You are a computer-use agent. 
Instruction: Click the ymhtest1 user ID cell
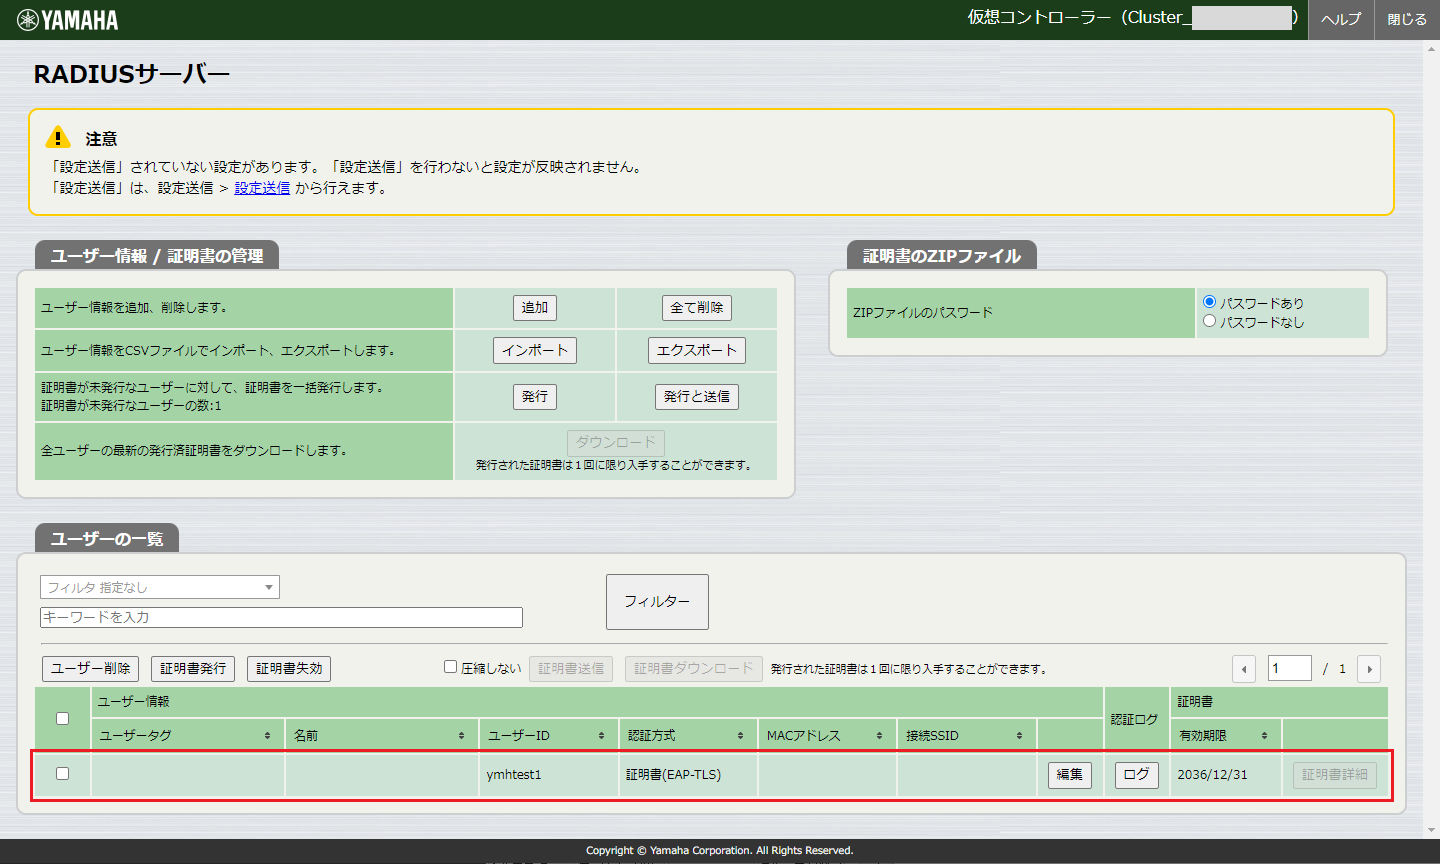click(x=549, y=775)
